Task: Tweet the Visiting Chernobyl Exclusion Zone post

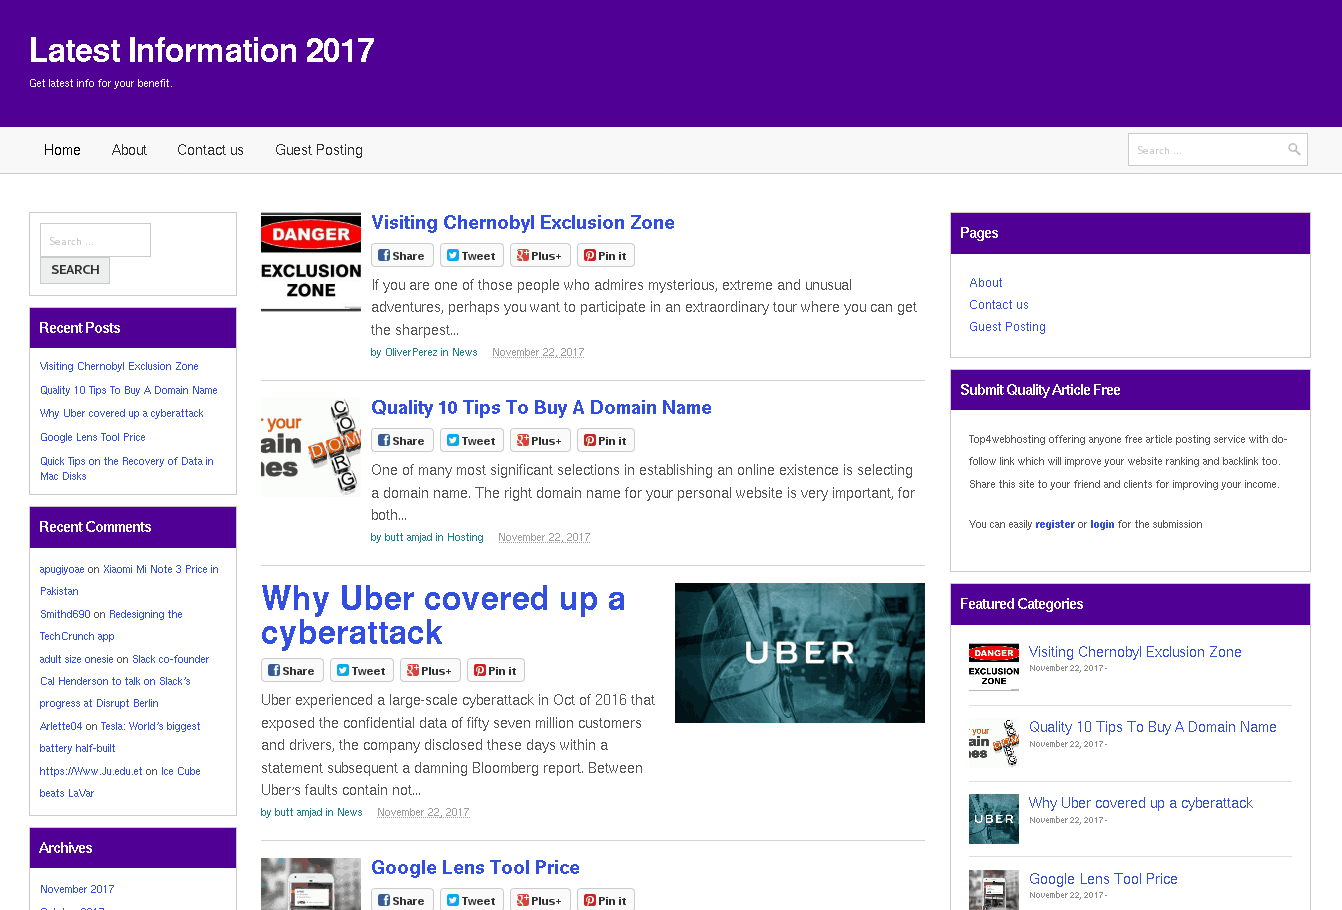Action: point(472,256)
